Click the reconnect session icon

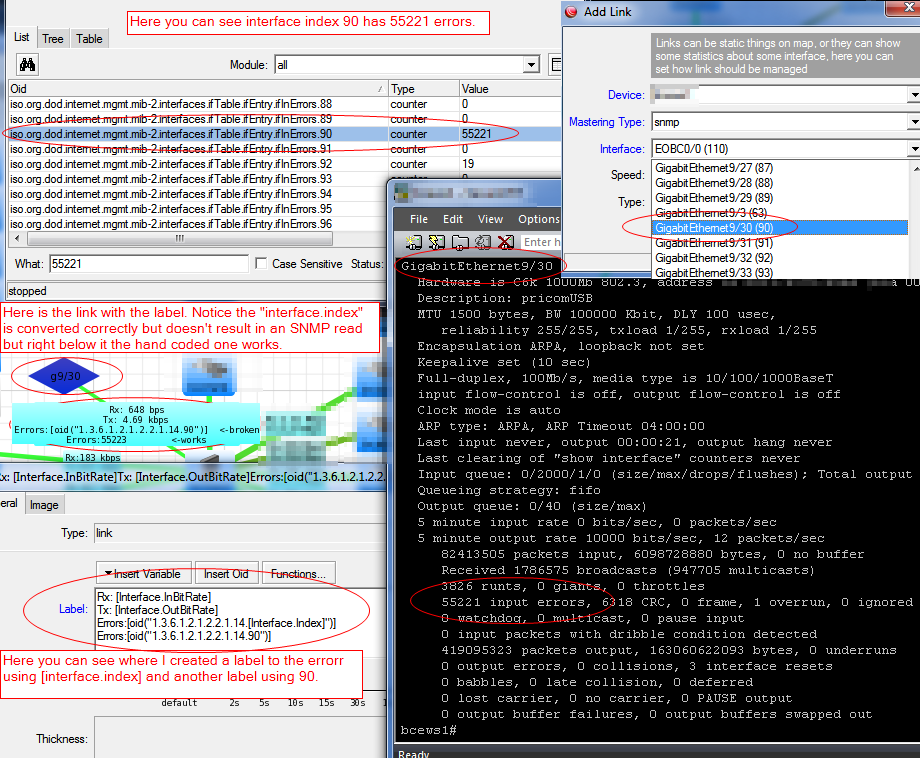point(484,241)
